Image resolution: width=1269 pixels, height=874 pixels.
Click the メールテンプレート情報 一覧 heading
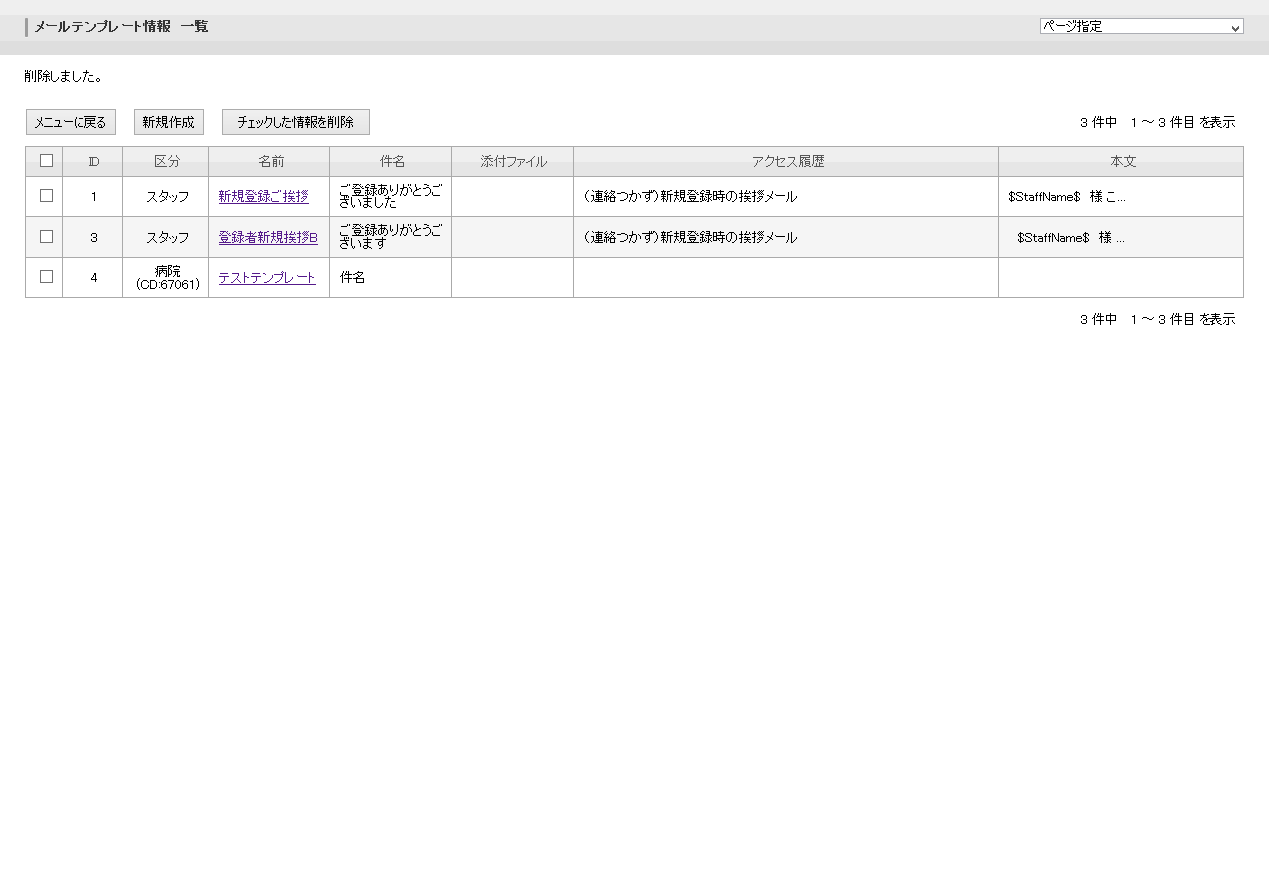pos(121,27)
